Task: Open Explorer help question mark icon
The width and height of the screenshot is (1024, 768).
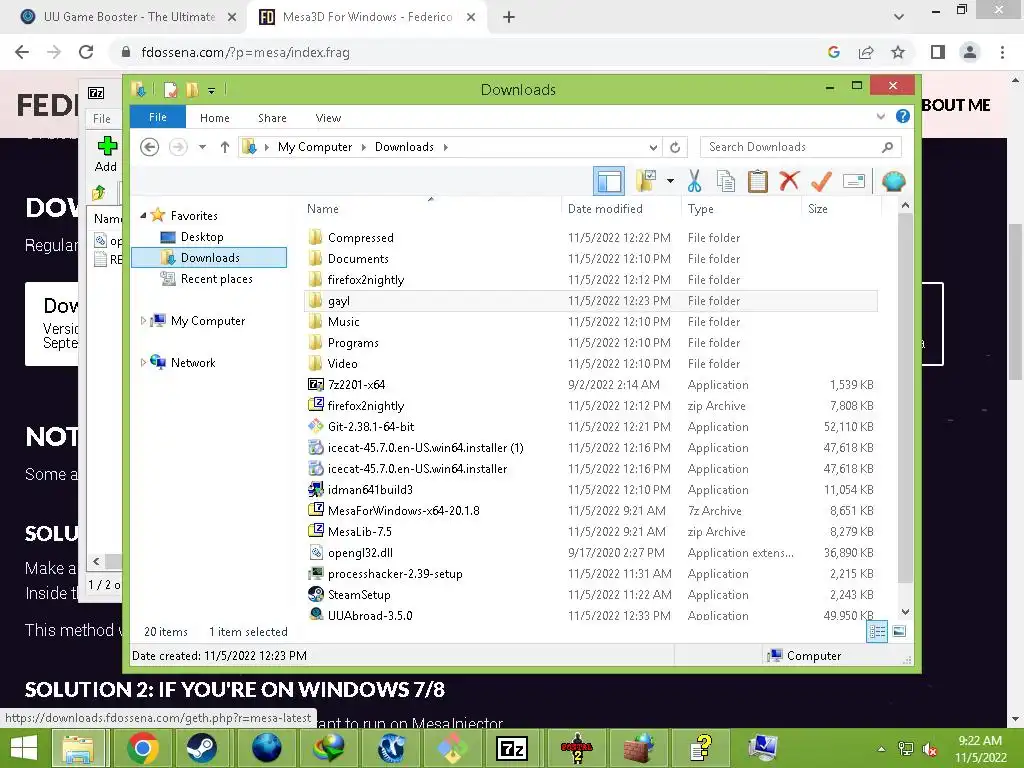Action: 903,116
